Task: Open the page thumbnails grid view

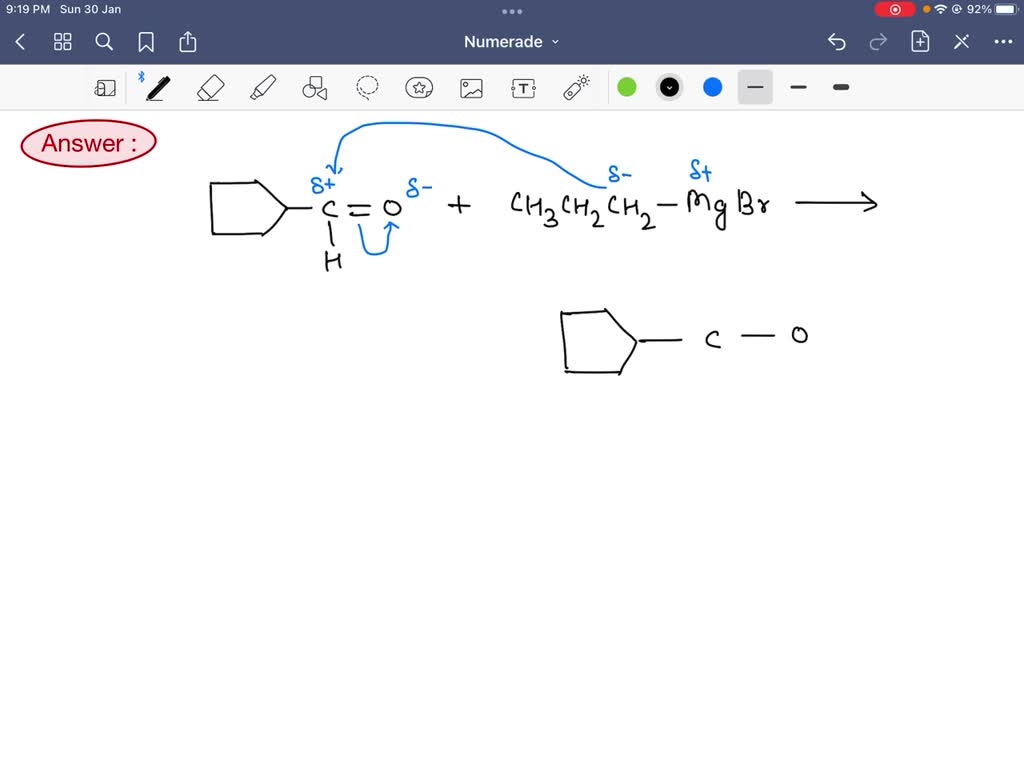Action: [x=62, y=42]
